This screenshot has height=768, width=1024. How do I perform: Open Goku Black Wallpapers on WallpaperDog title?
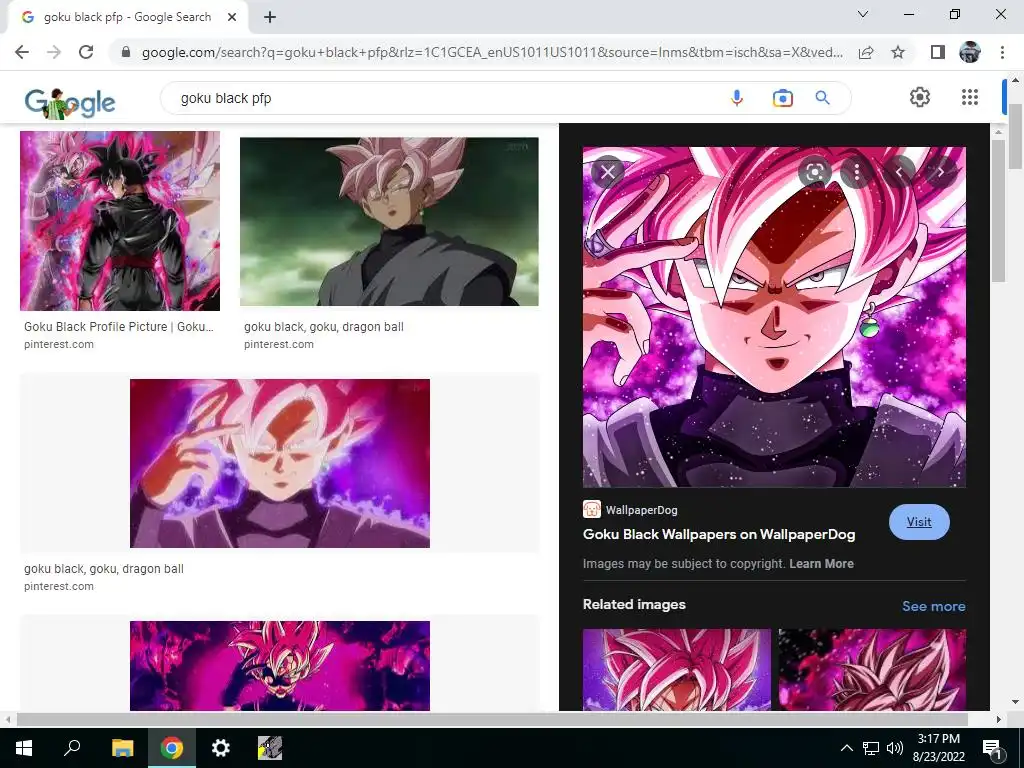click(x=719, y=534)
